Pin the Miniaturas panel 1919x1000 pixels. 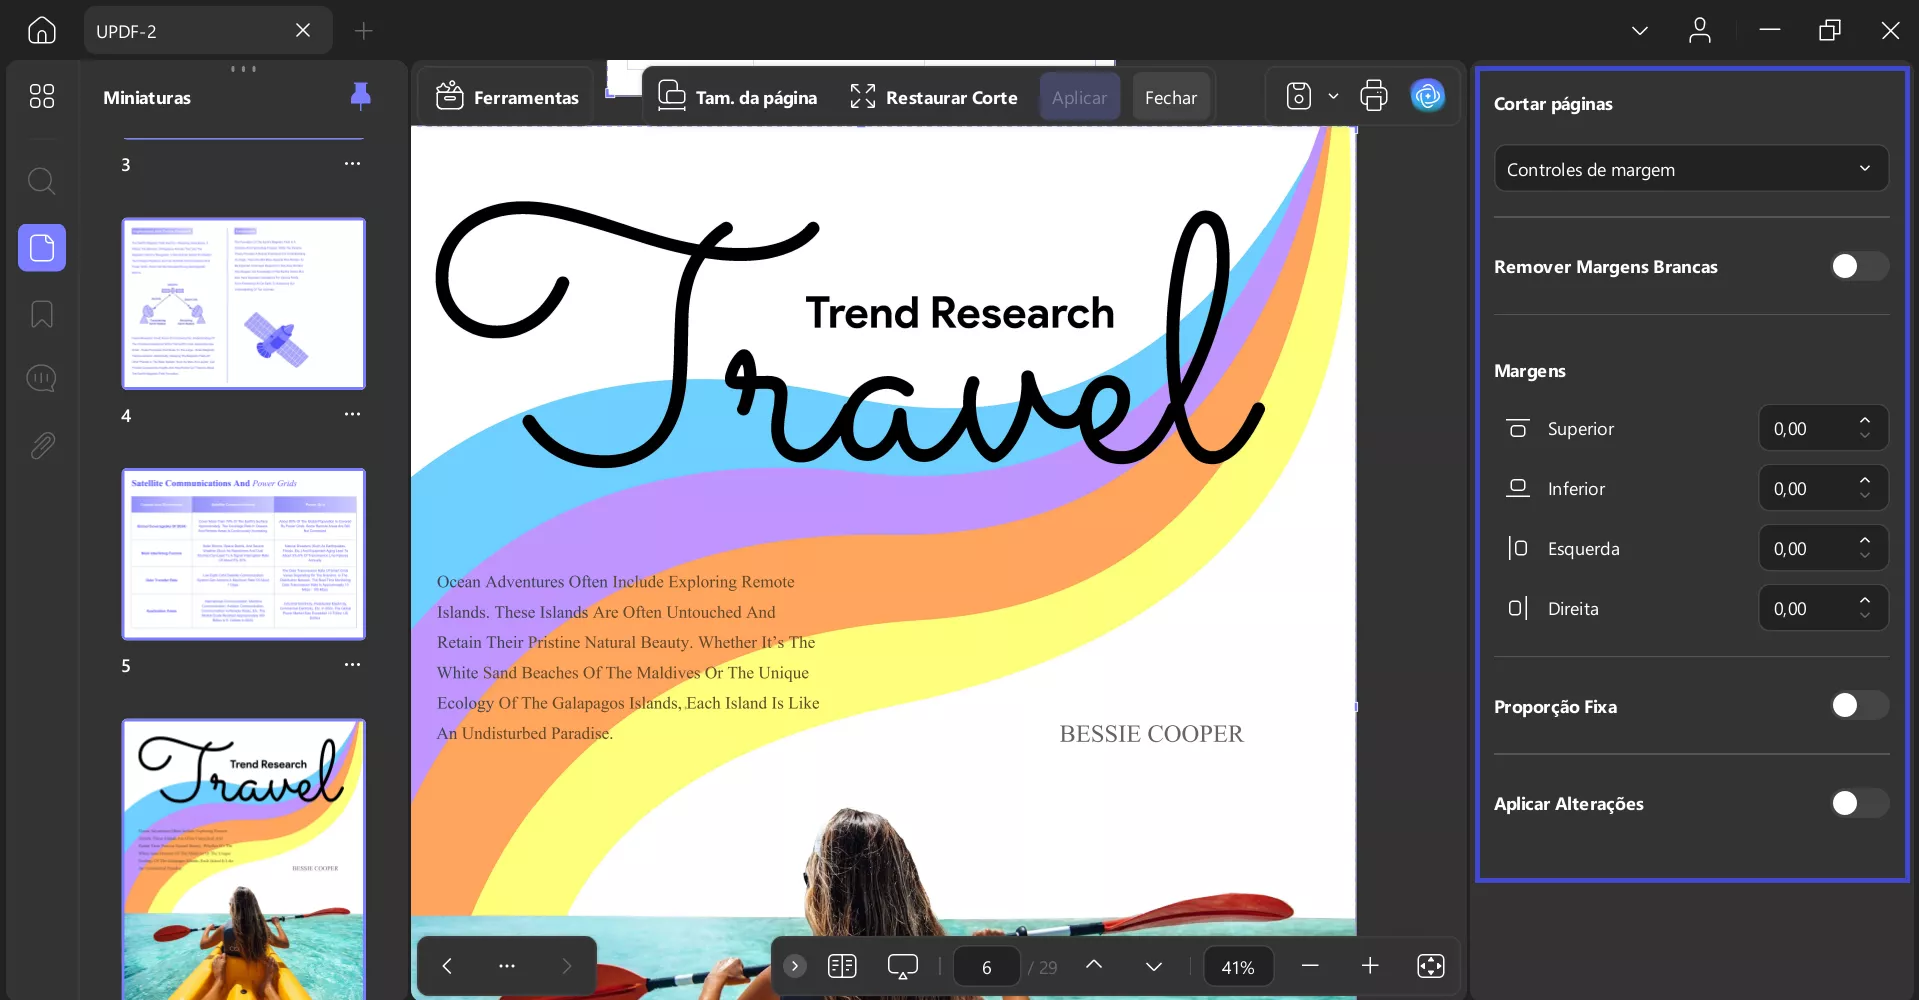click(x=361, y=96)
